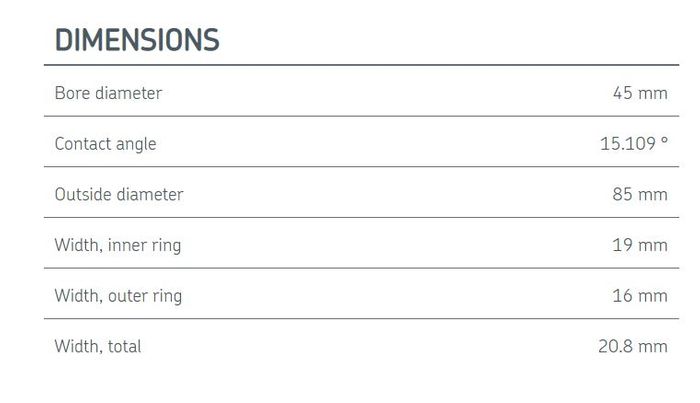Select the Bore diameter label

[x=108, y=93]
